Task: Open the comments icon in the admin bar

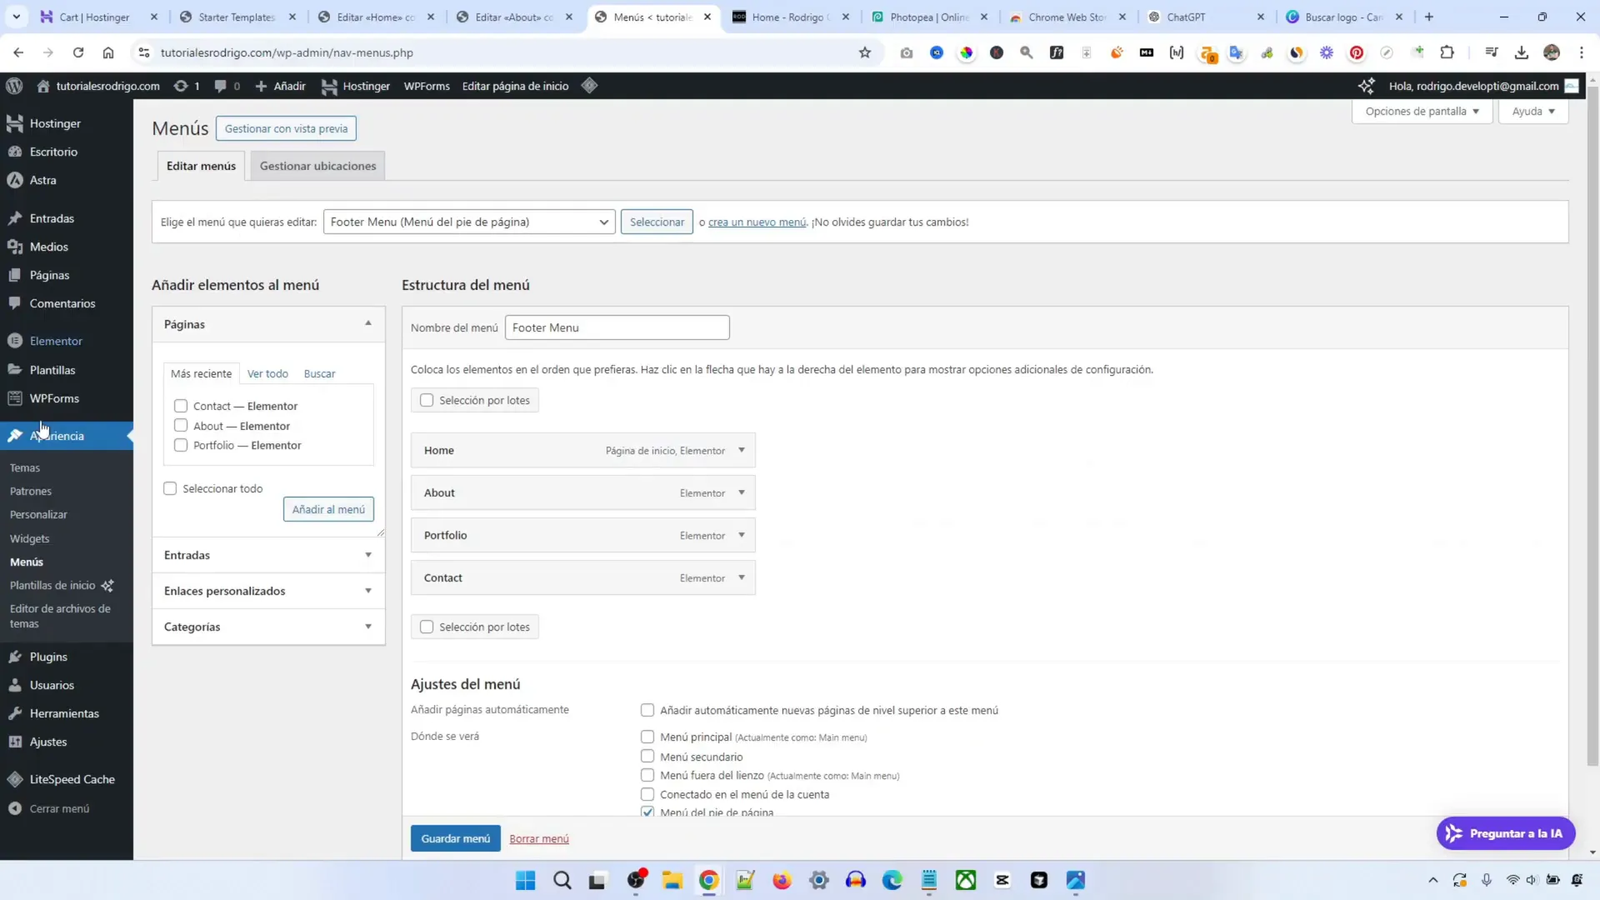Action: pyautogui.click(x=222, y=86)
